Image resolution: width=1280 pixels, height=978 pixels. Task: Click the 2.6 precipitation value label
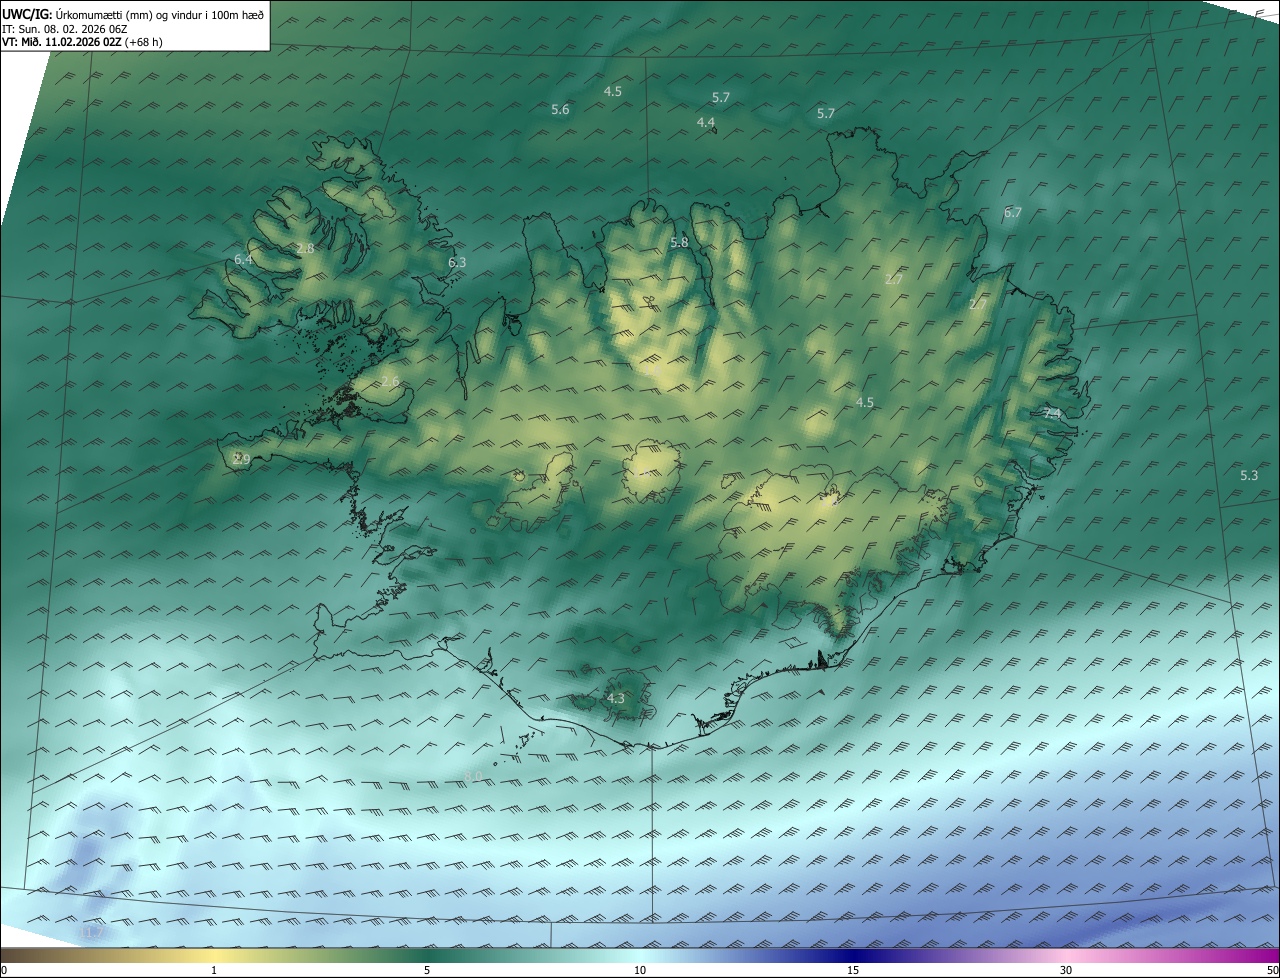pyautogui.click(x=390, y=381)
